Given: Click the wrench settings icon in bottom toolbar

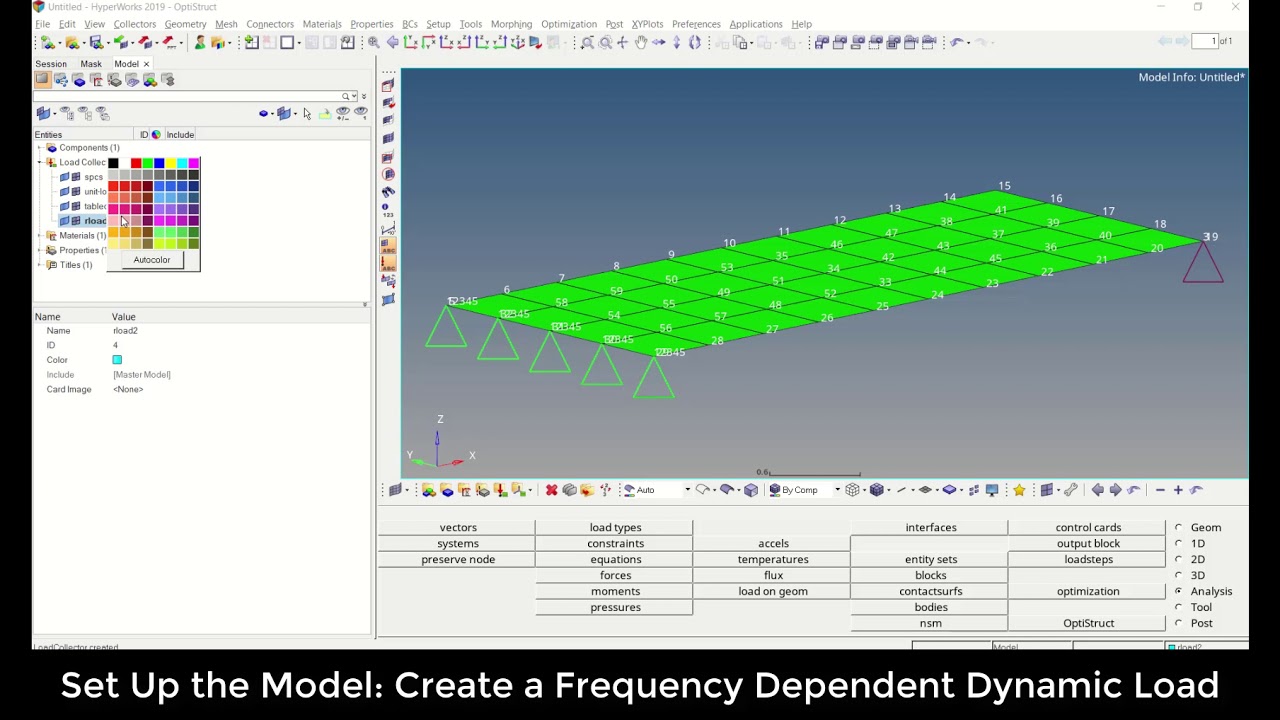Looking at the screenshot, I should click(1071, 490).
